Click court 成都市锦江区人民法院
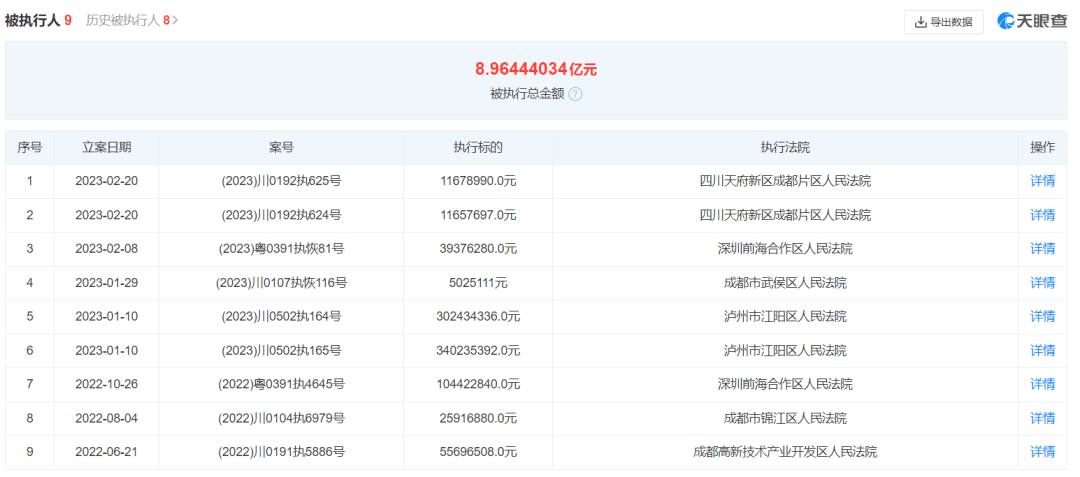The width and height of the screenshot is (1080, 477). coord(785,418)
